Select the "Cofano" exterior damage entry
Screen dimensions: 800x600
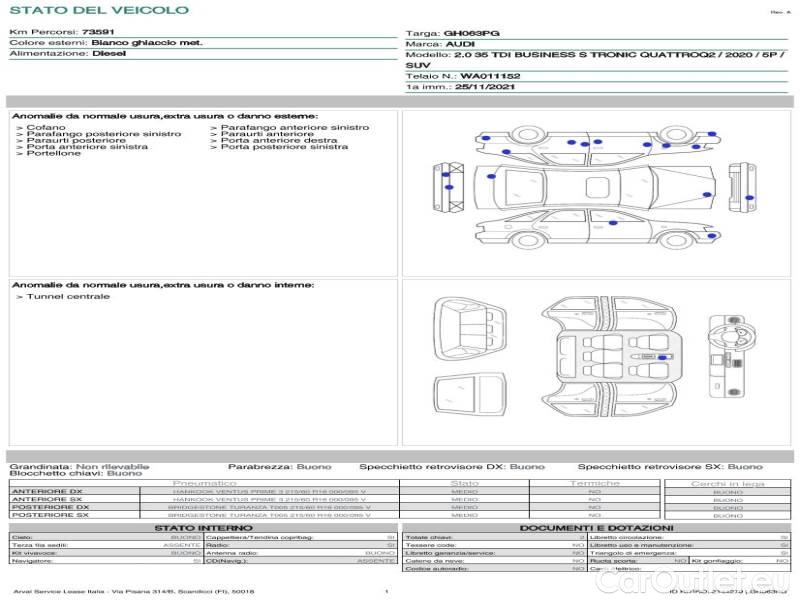click(x=46, y=128)
